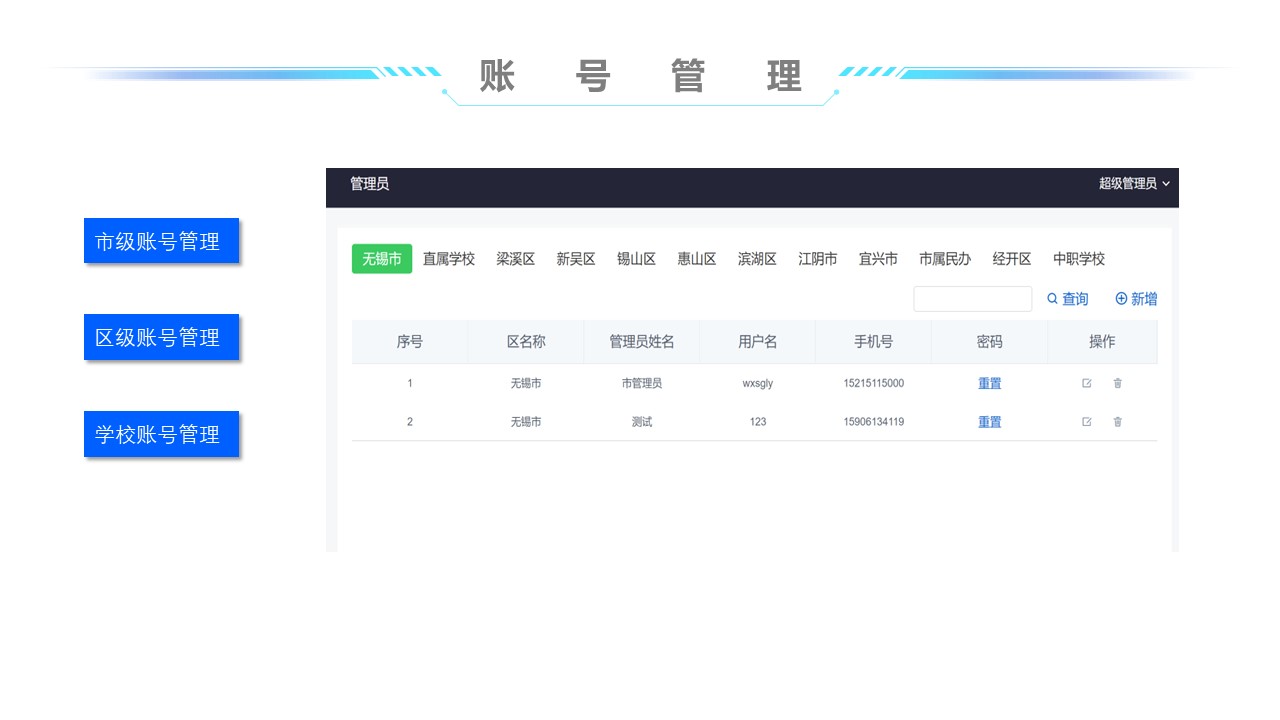Viewport: 1280px width, 720px height.
Task: Click 重置 link for user 123
Action: [x=989, y=422]
